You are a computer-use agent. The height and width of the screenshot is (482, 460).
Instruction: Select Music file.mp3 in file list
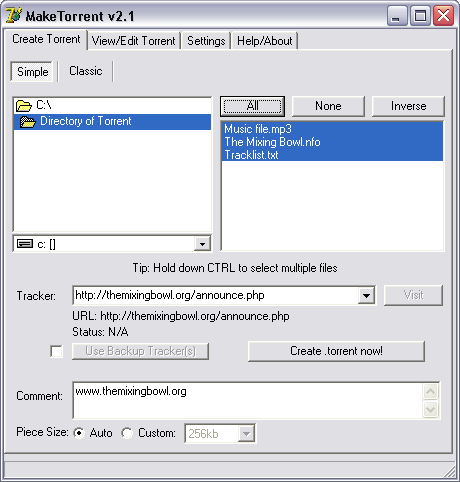click(332, 129)
